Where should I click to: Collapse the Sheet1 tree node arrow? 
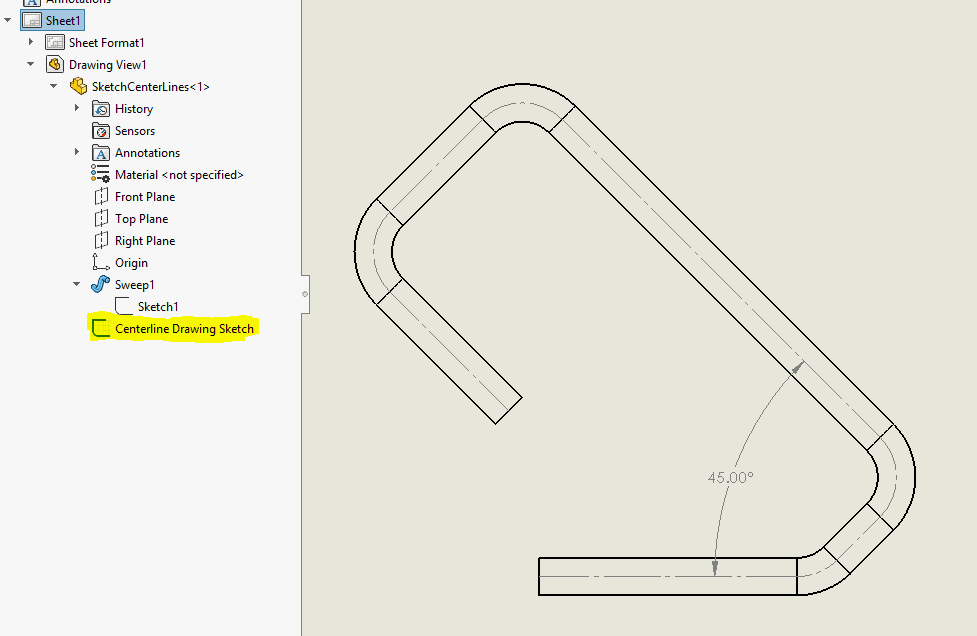coord(8,20)
